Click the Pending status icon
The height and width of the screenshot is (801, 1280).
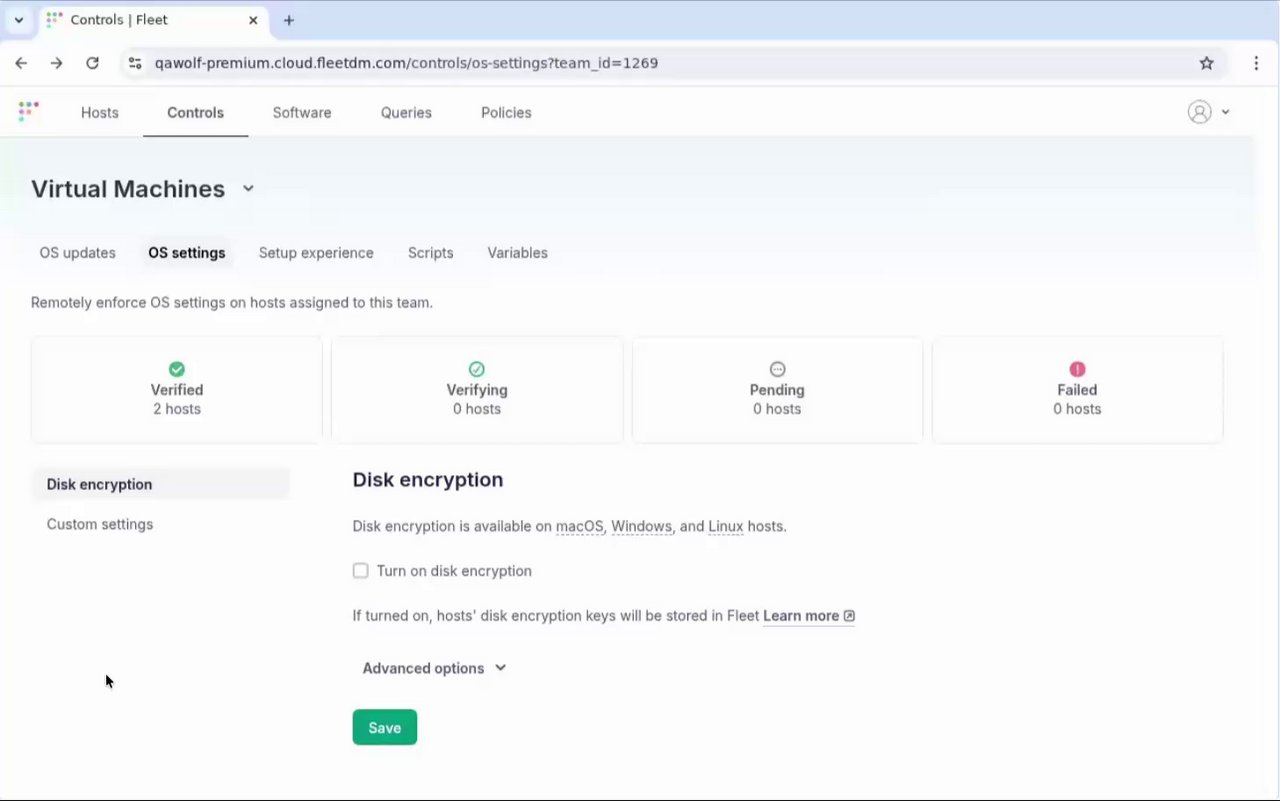click(x=777, y=369)
